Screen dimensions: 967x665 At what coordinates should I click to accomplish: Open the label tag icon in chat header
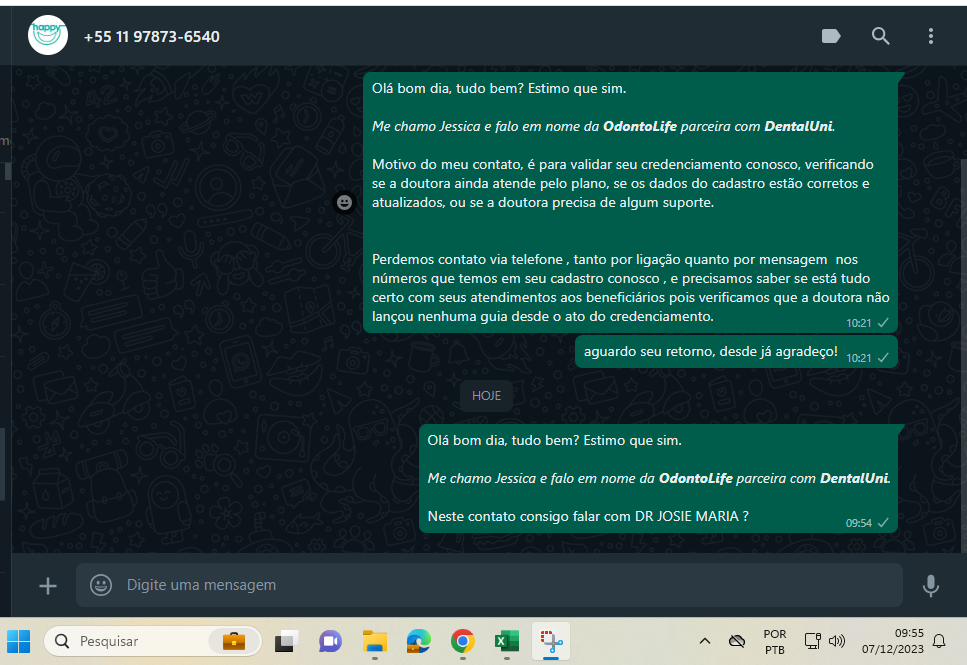pyautogui.click(x=831, y=36)
